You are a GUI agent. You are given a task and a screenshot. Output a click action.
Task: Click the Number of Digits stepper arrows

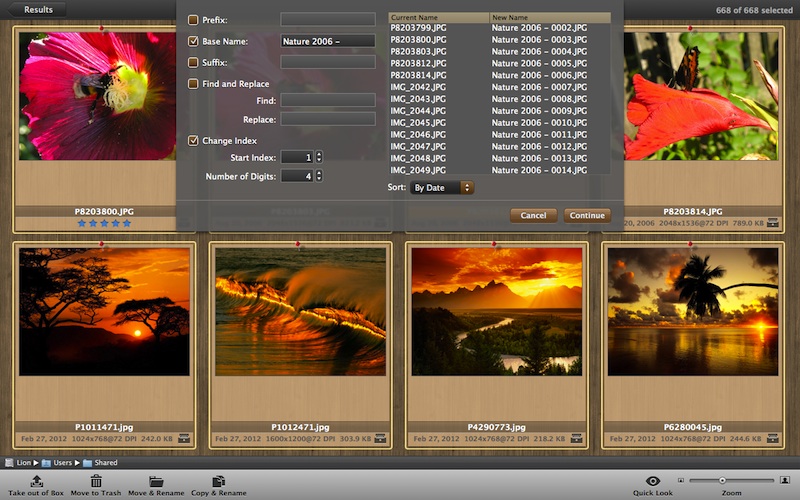coord(319,176)
